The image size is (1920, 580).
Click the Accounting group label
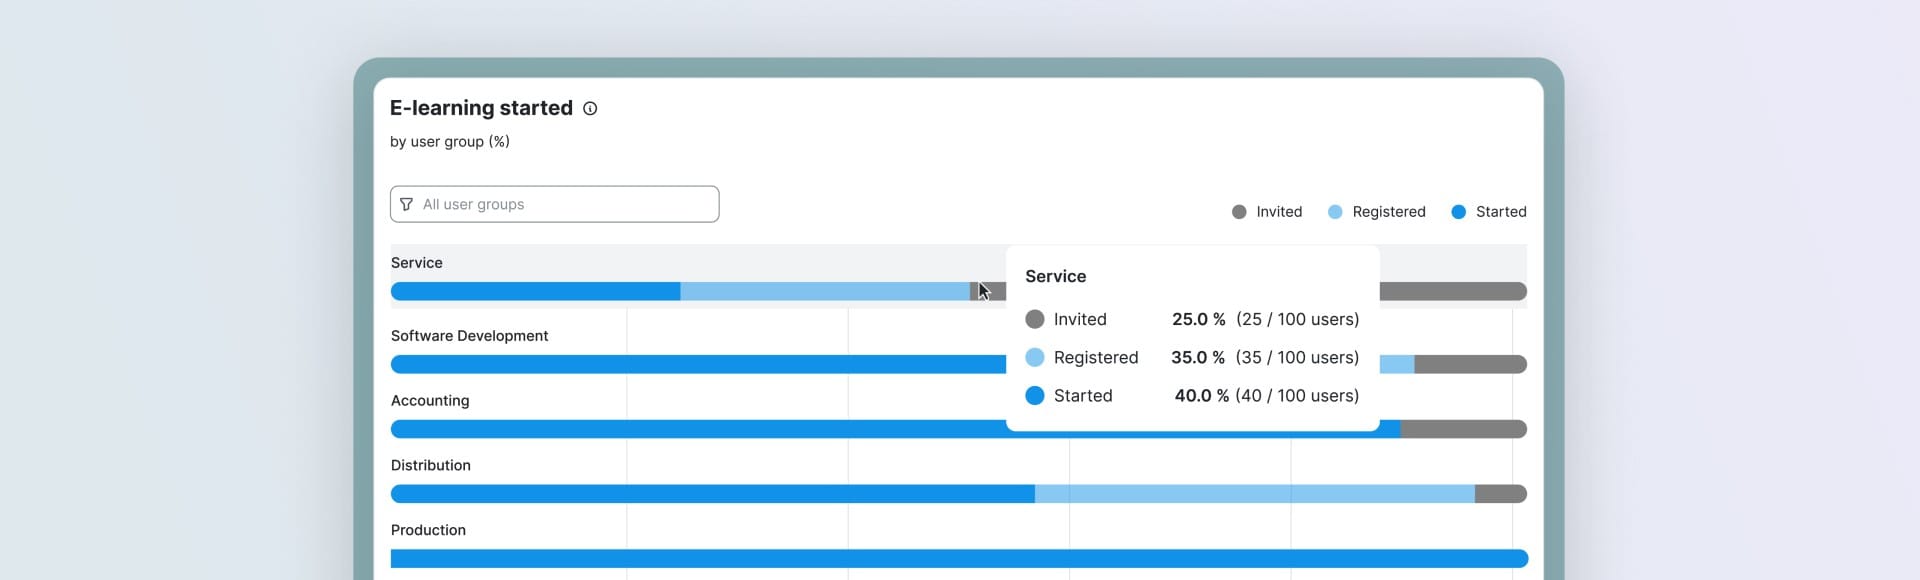(x=430, y=401)
